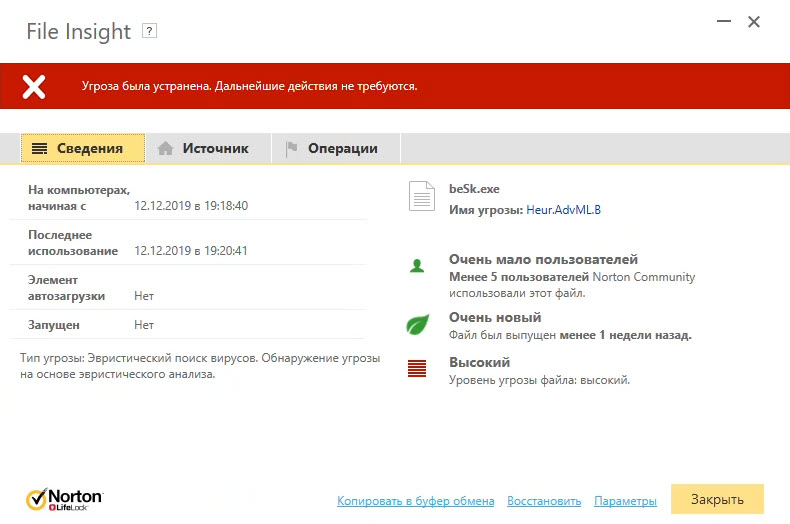Click the beSk.exe file name
The width and height of the screenshot is (790, 524).
(x=474, y=189)
